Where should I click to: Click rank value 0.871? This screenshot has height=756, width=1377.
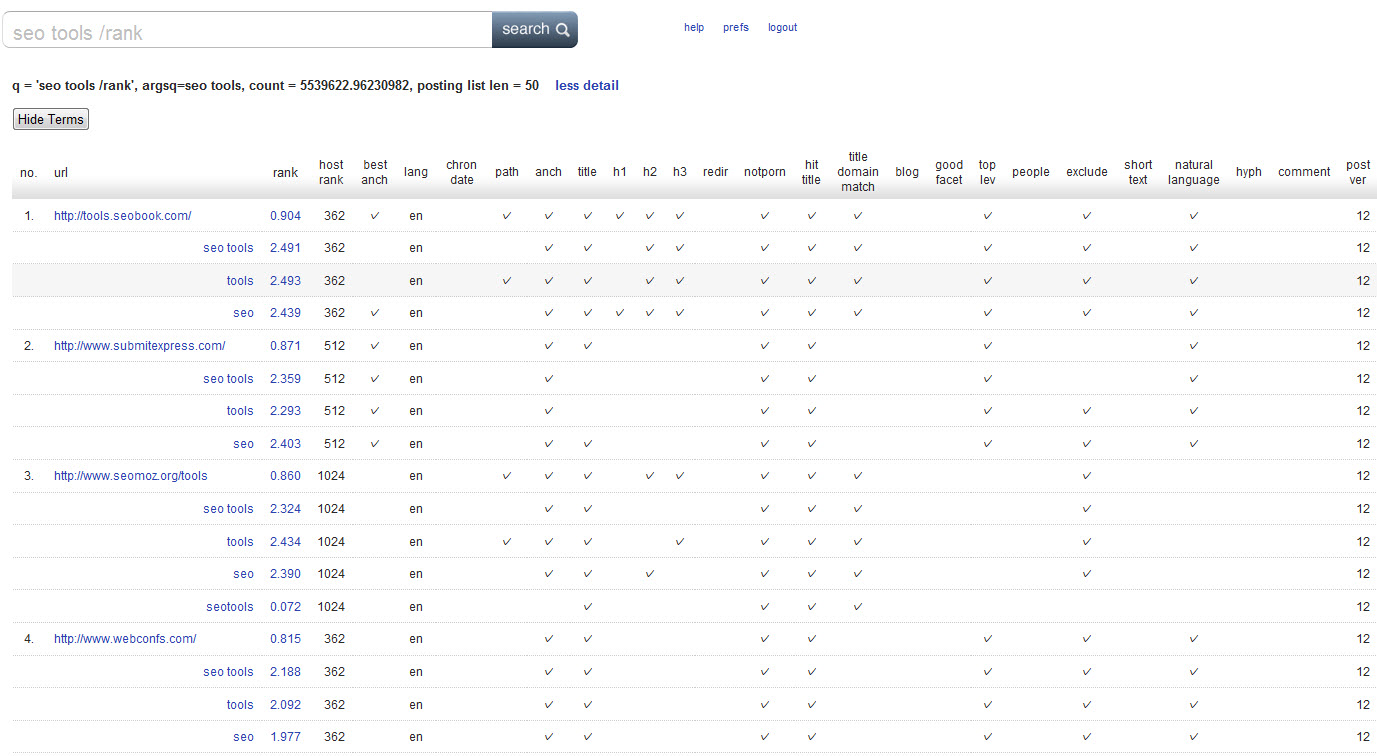[x=285, y=346]
